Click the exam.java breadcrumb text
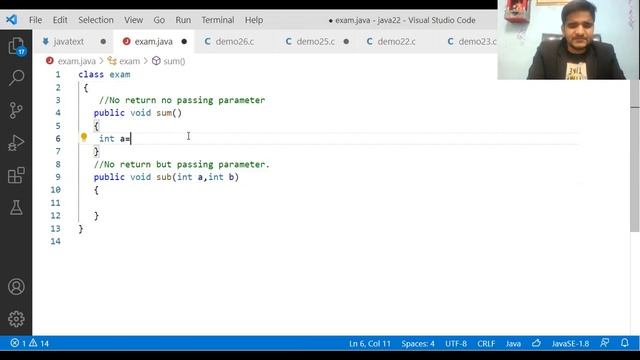This screenshot has width=640, height=360. [x=77, y=61]
